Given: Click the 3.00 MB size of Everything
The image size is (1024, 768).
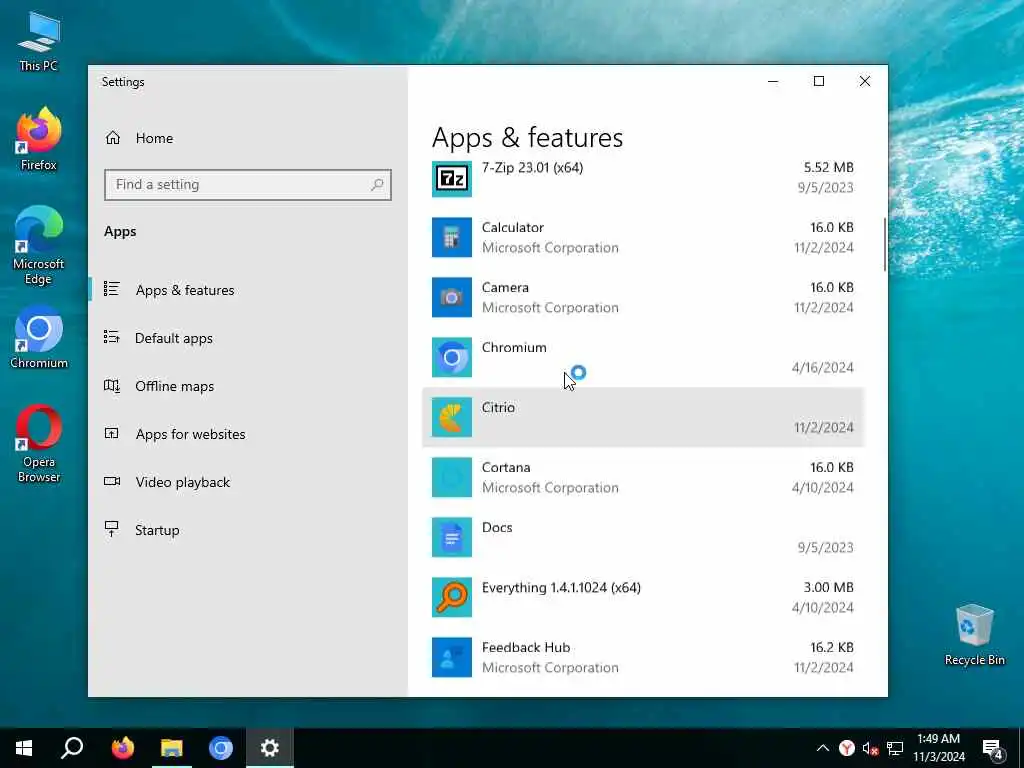Looking at the screenshot, I should pos(828,588).
